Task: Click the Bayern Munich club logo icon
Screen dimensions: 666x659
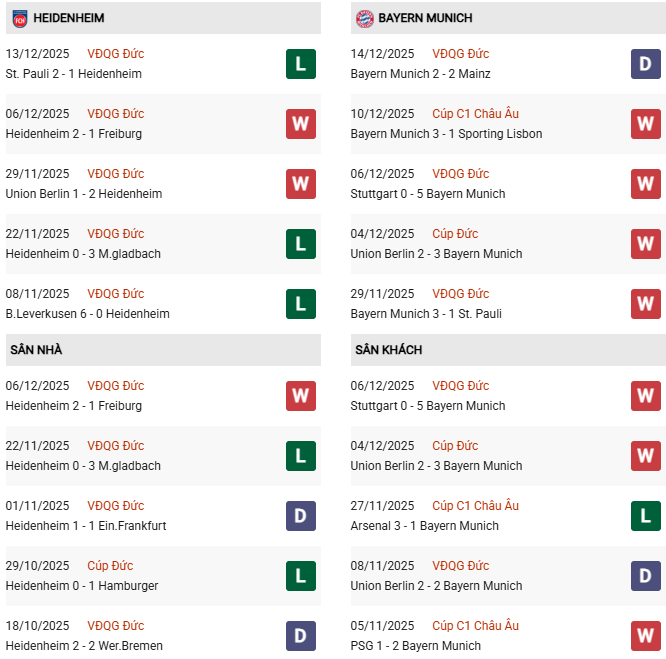Action: point(365,18)
